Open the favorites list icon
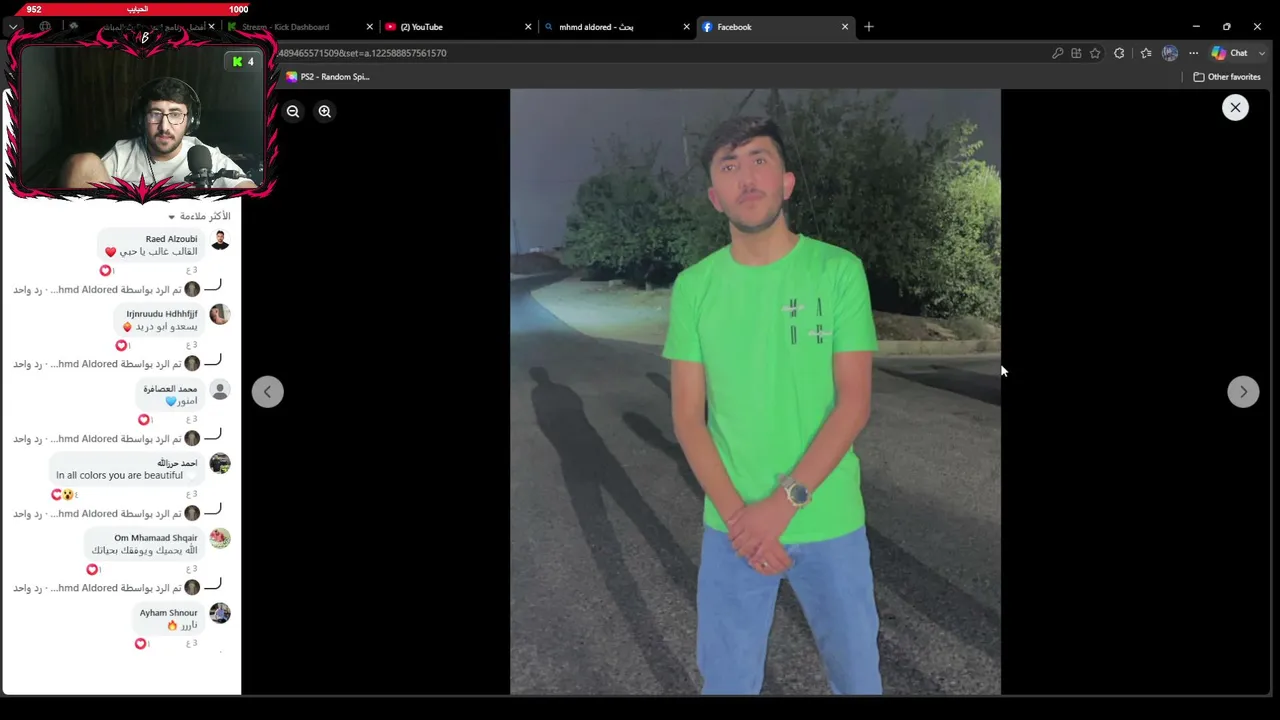The height and width of the screenshot is (720, 1280). click(1146, 53)
